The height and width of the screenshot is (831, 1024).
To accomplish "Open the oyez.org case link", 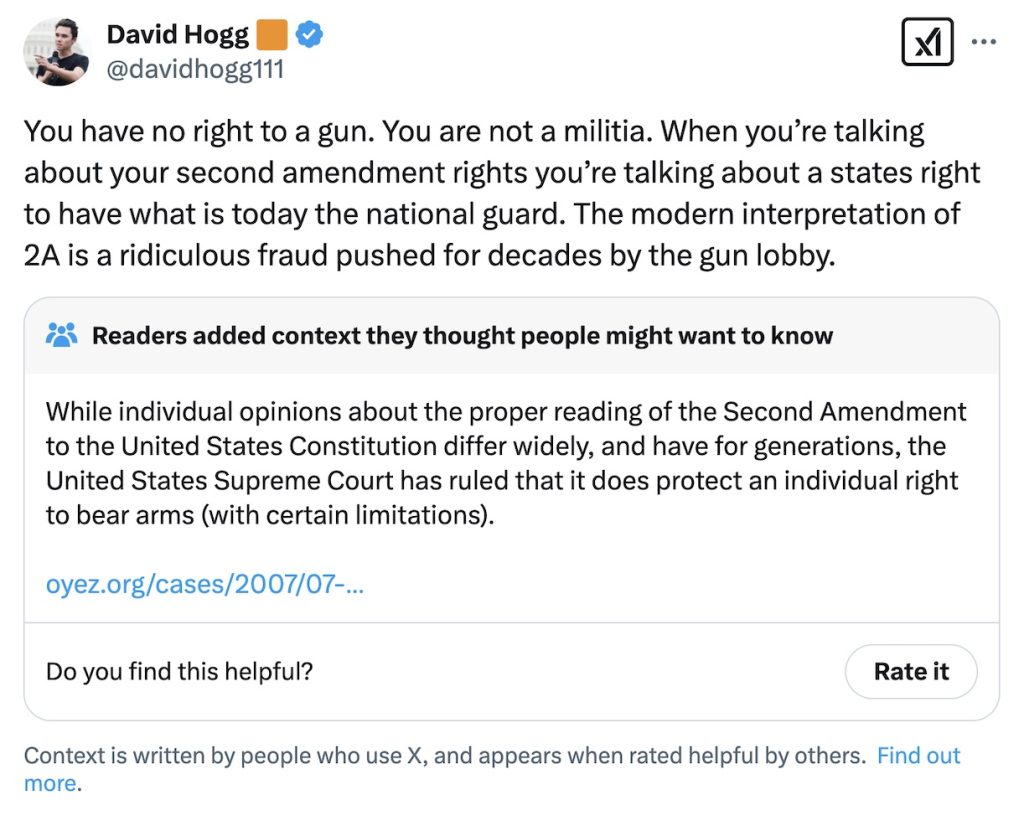I will 205,584.
